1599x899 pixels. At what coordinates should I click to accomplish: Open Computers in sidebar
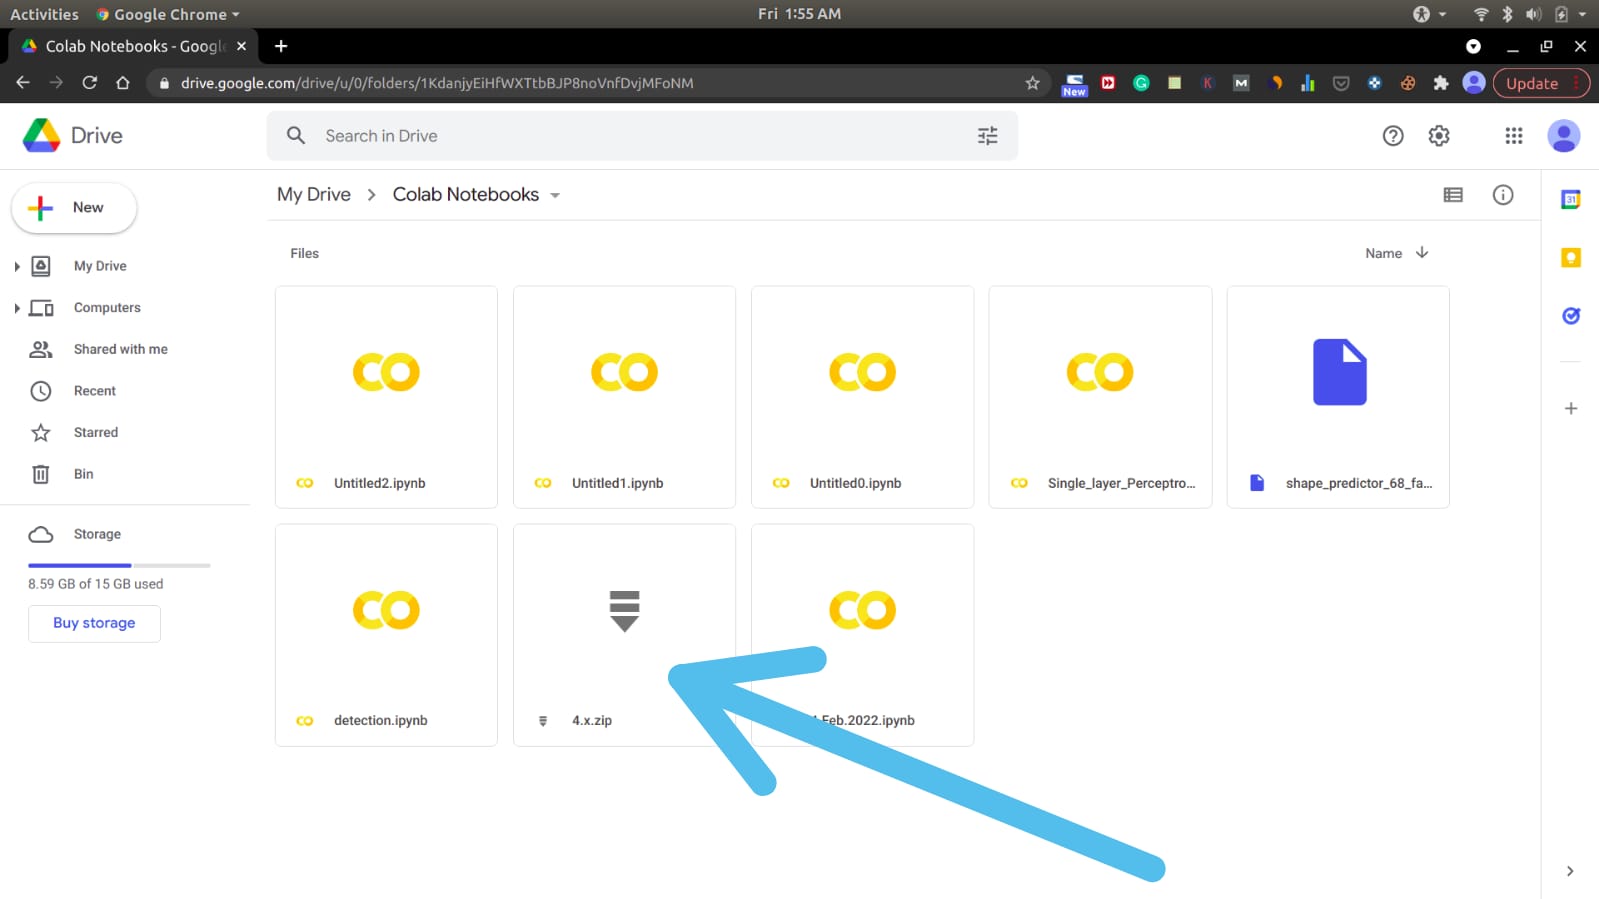pos(107,308)
